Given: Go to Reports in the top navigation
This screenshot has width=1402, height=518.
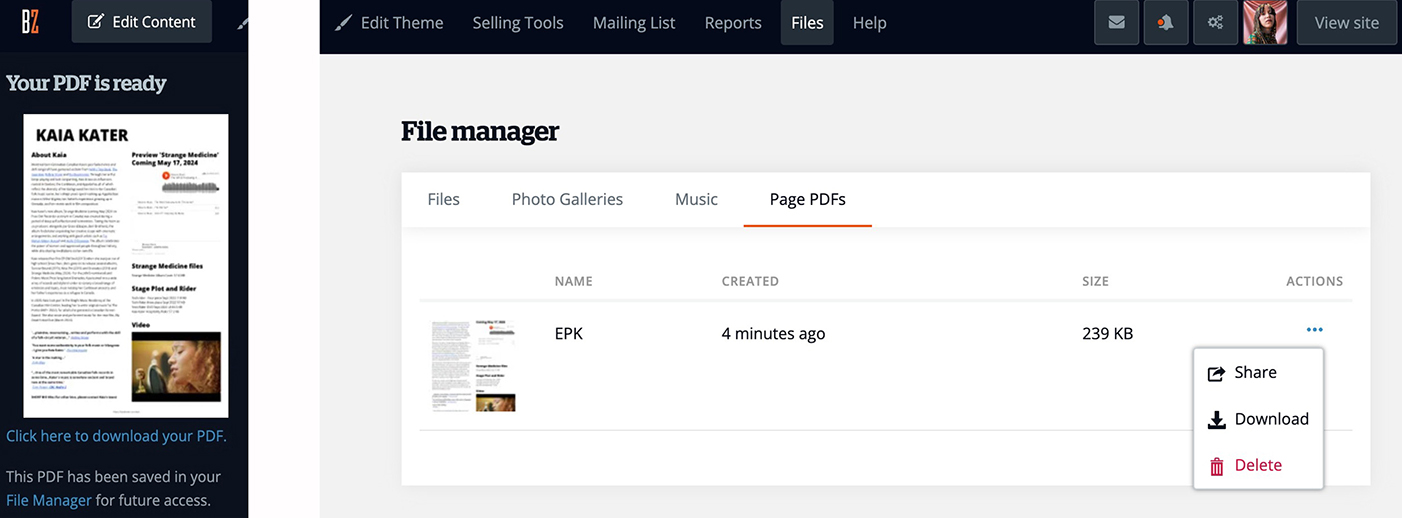Looking at the screenshot, I should 733,22.
